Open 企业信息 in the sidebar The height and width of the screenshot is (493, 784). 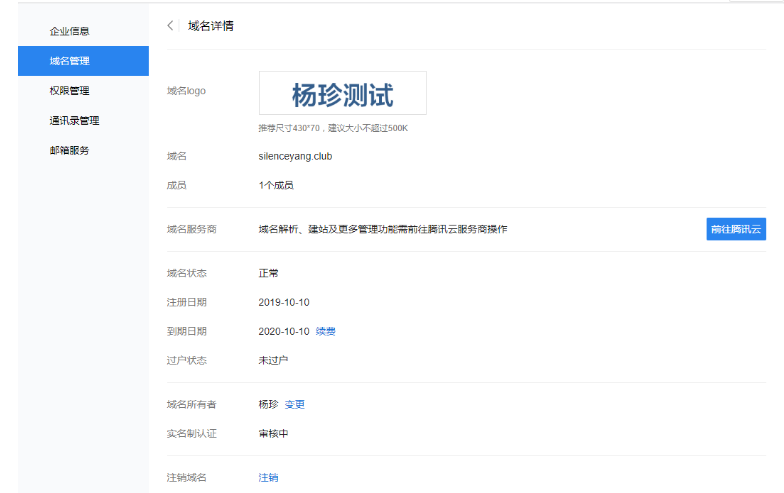coord(69,31)
